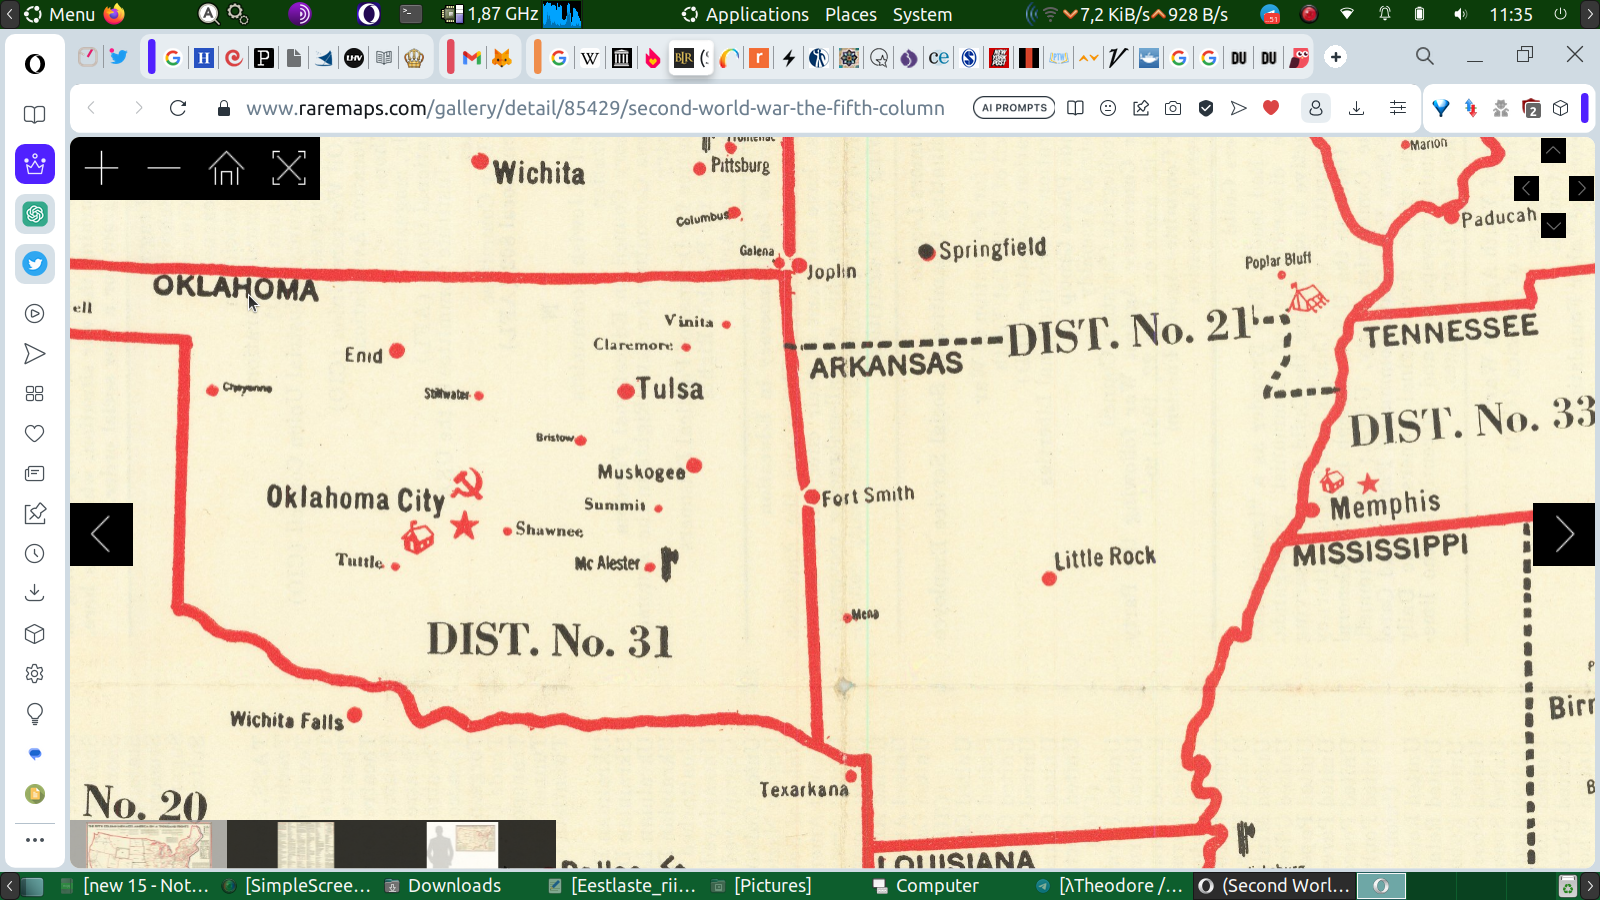The width and height of the screenshot is (1600, 900).
Task: Open the privacy shield in the address bar
Action: pyautogui.click(x=1206, y=108)
